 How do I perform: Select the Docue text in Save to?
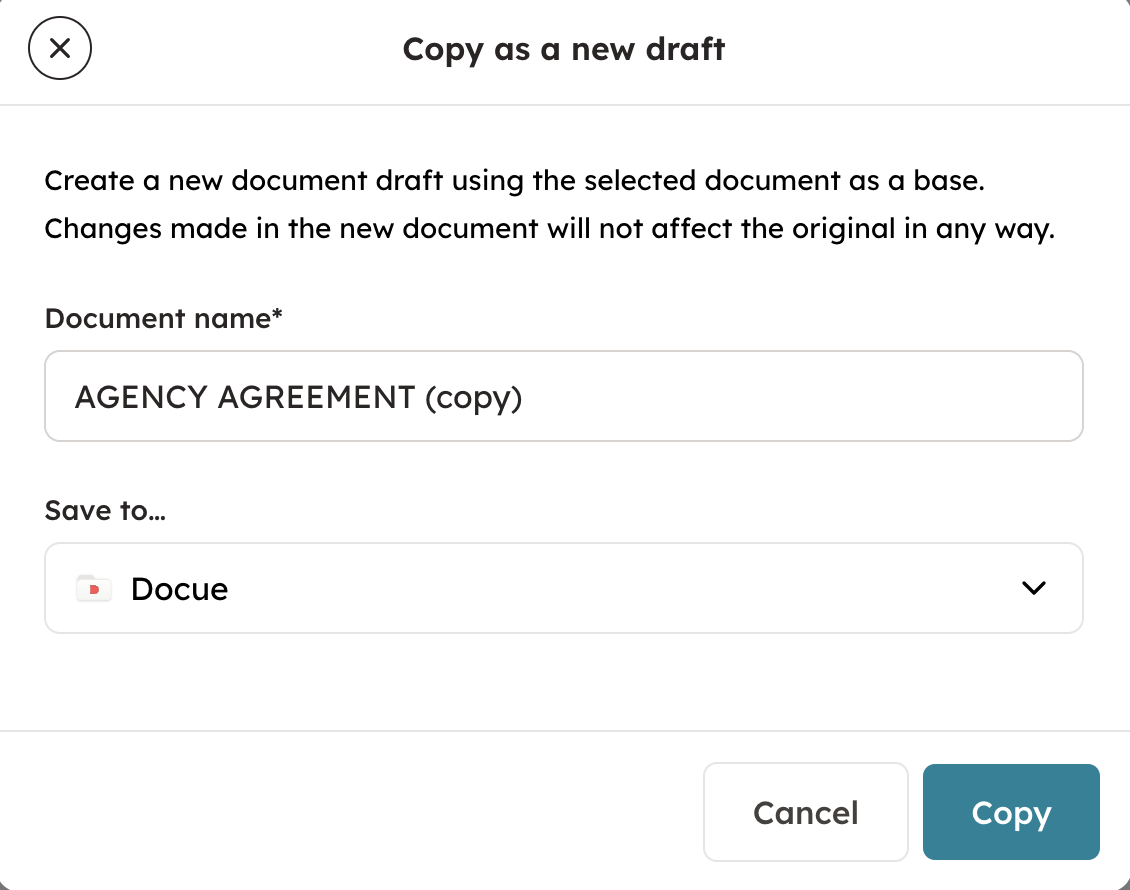pyautogui.click(x=179, y=589)
